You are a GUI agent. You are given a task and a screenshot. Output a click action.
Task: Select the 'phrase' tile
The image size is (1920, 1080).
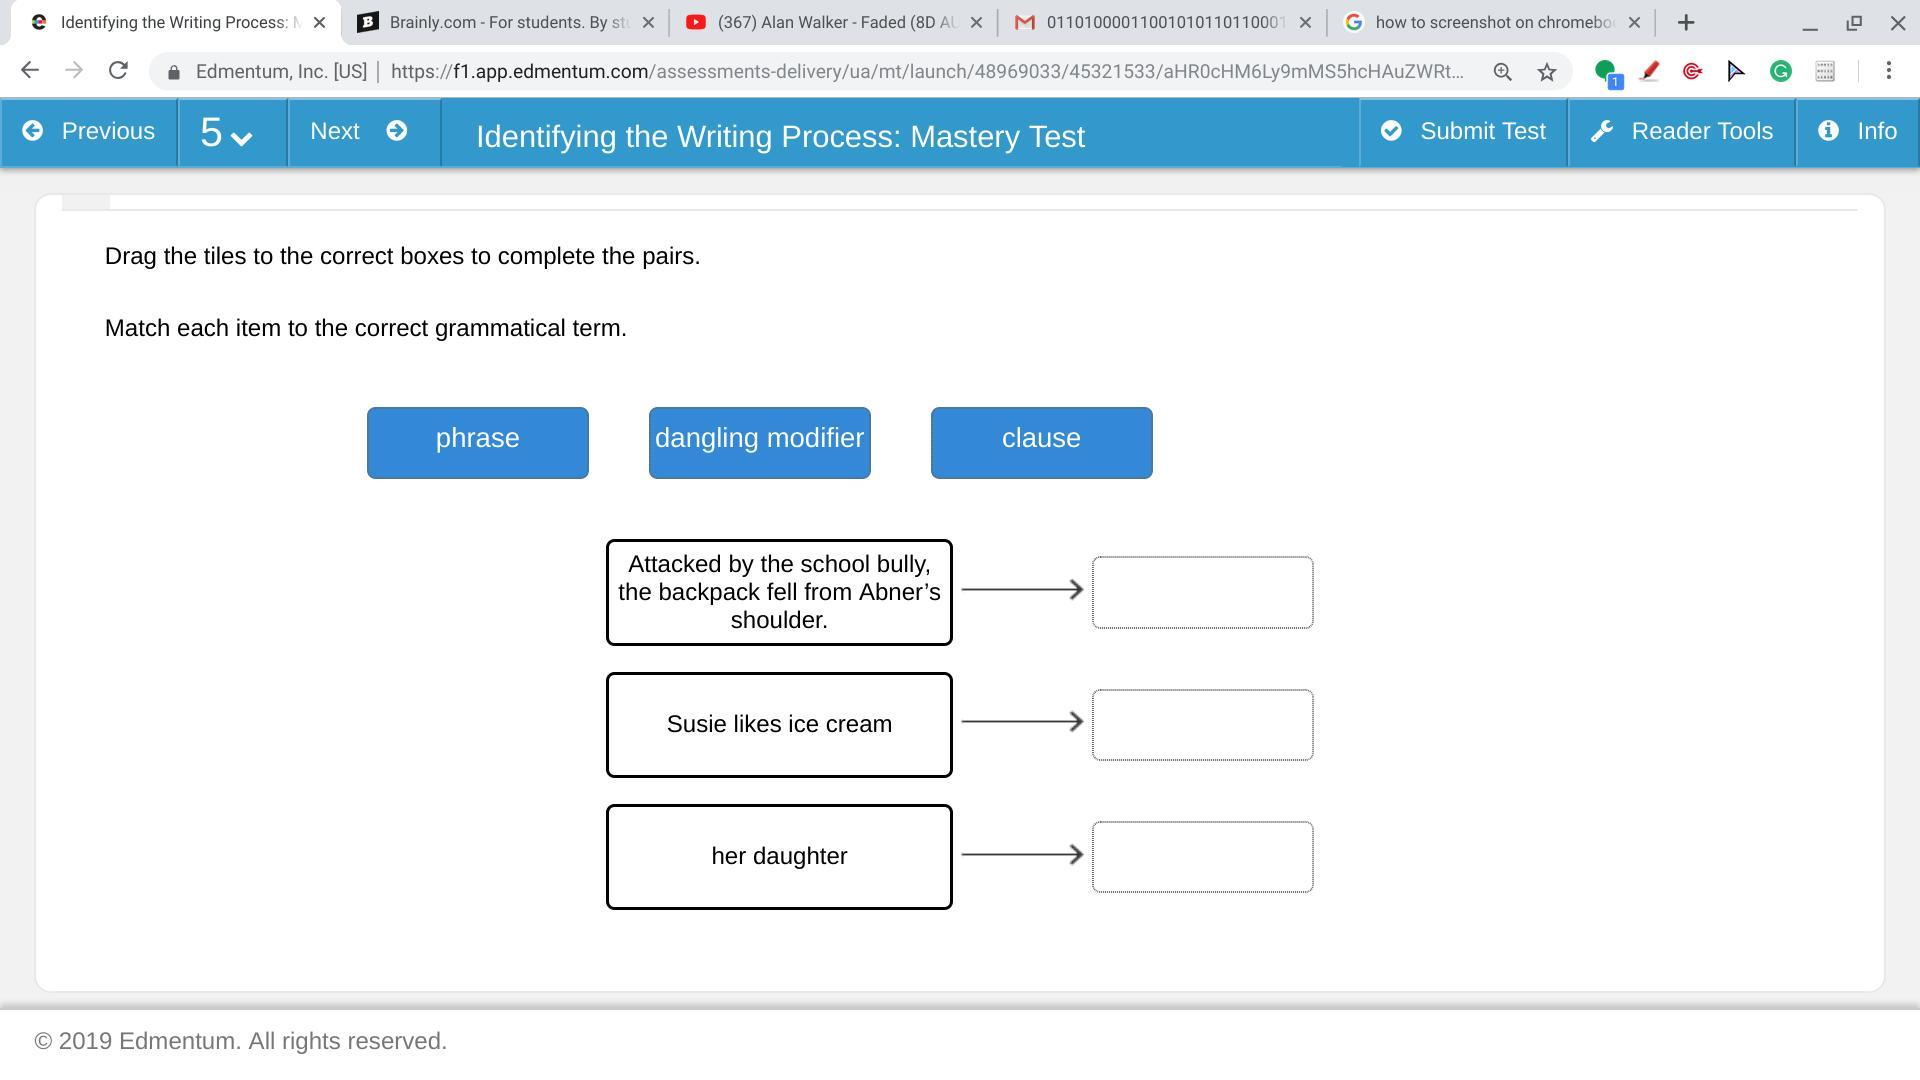pyautogui.click(x=477, y=443)
